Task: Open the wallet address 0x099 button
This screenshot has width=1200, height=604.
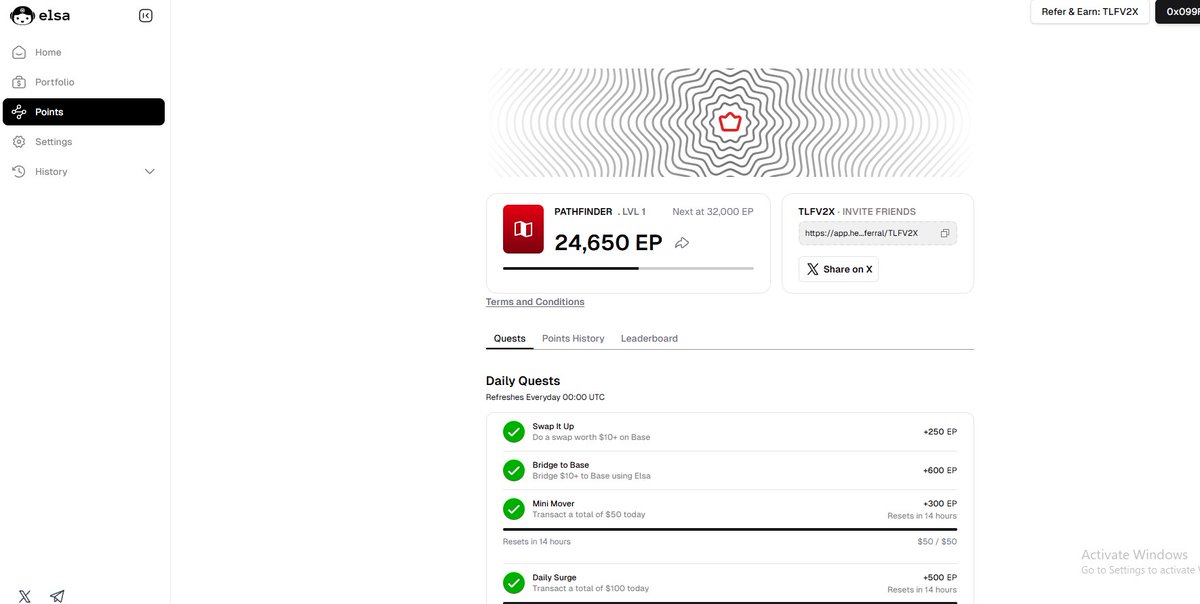Action: coord(1178,12)
